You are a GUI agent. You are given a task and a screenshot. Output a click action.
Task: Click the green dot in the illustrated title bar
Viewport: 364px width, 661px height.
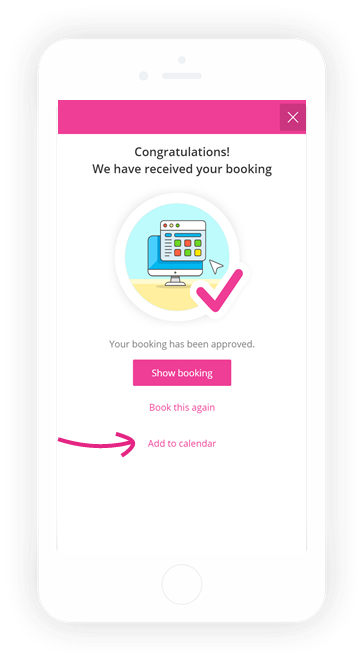coord(178,226)
